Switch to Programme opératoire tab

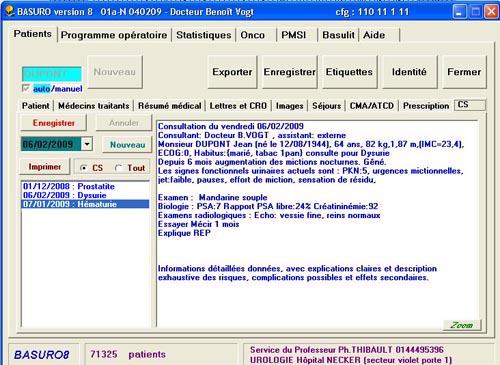tap(114, 35)
